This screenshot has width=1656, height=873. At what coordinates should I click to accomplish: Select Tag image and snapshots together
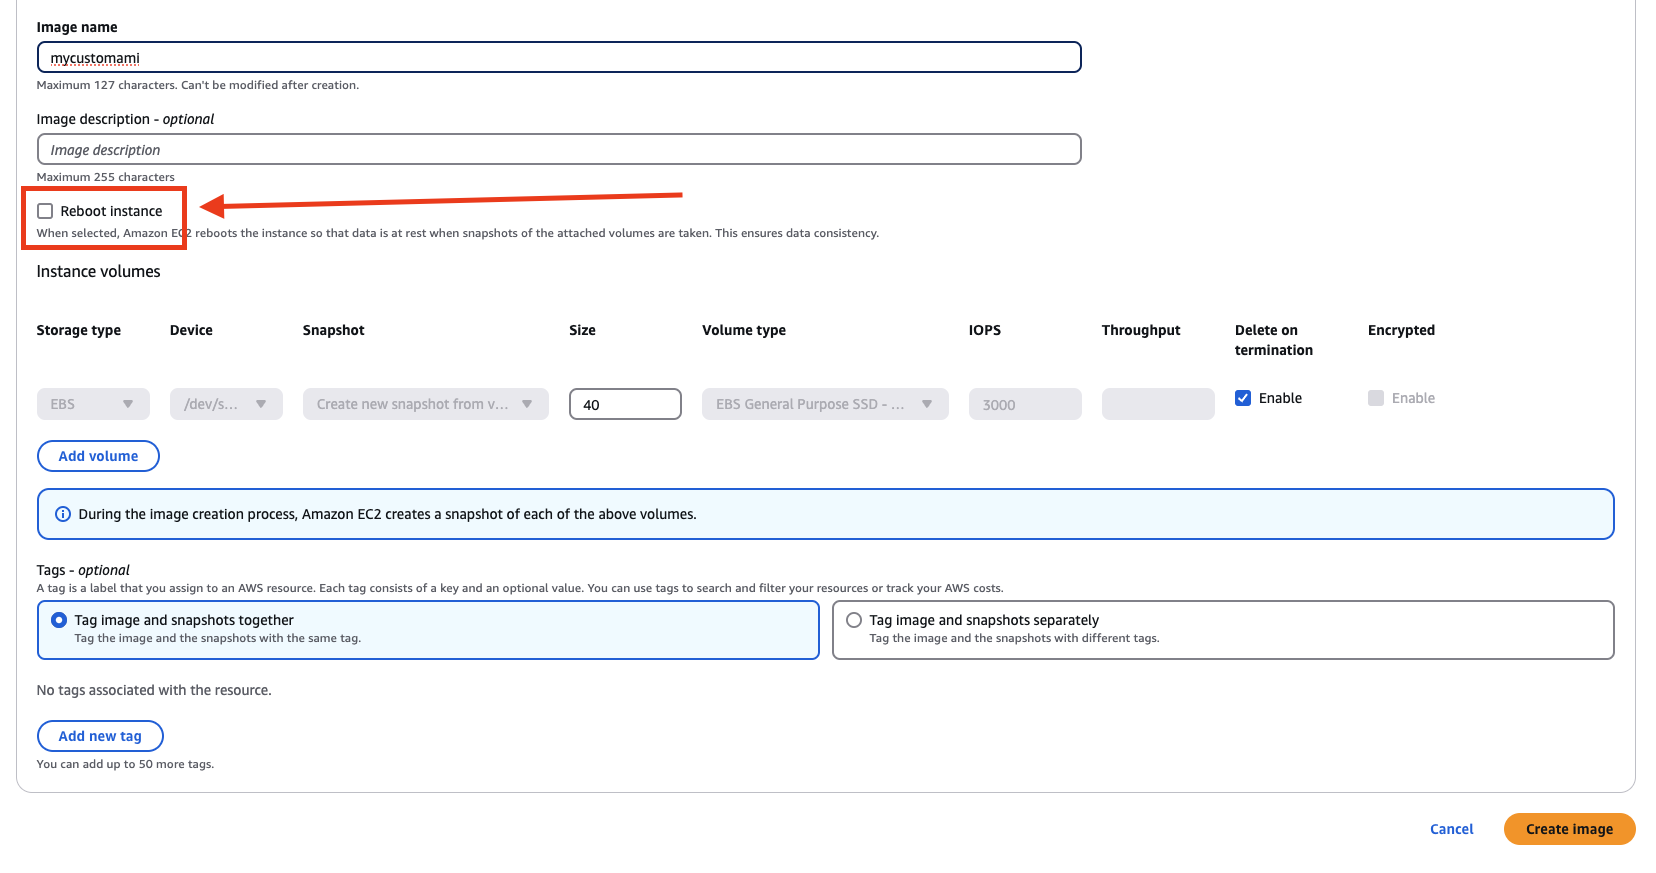coord(59,620)
